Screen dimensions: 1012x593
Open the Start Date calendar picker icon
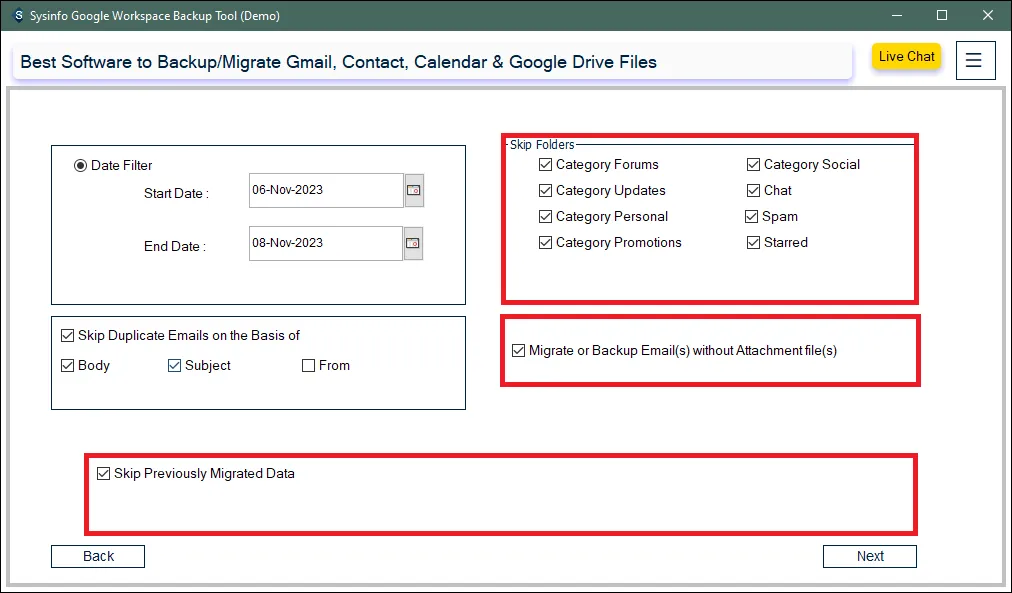click(x=414, y=190)
